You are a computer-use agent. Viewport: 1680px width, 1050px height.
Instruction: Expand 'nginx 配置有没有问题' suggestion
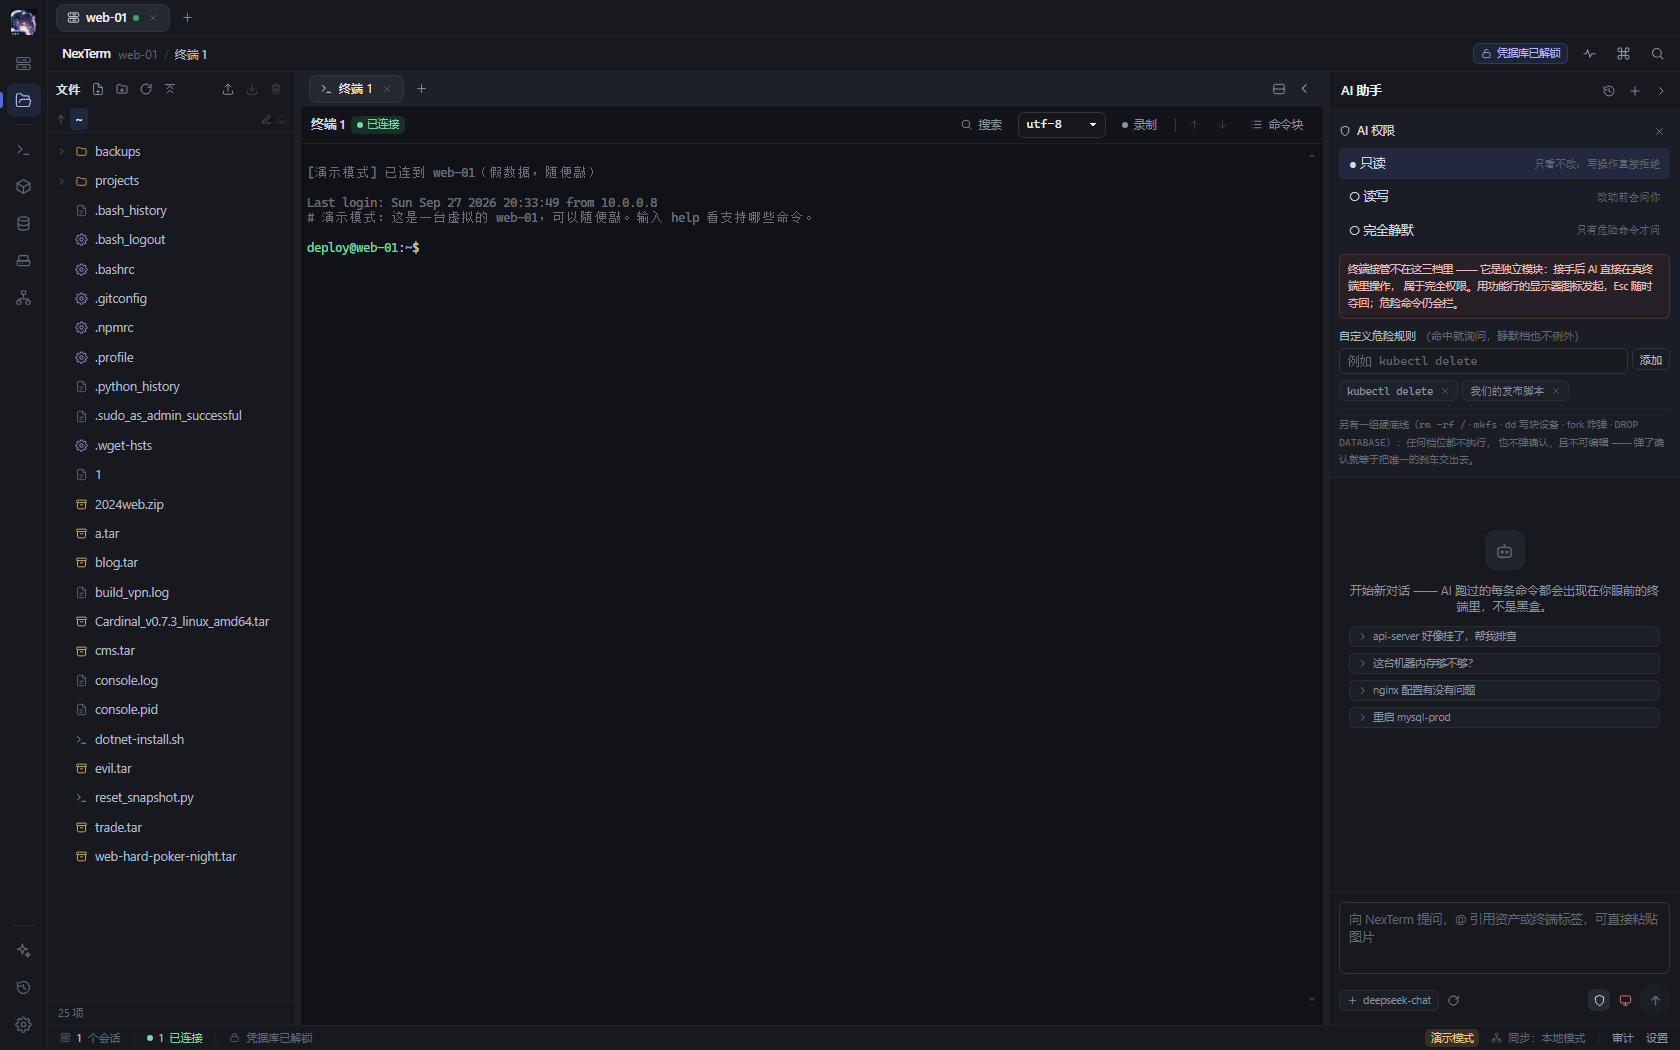1504,690
